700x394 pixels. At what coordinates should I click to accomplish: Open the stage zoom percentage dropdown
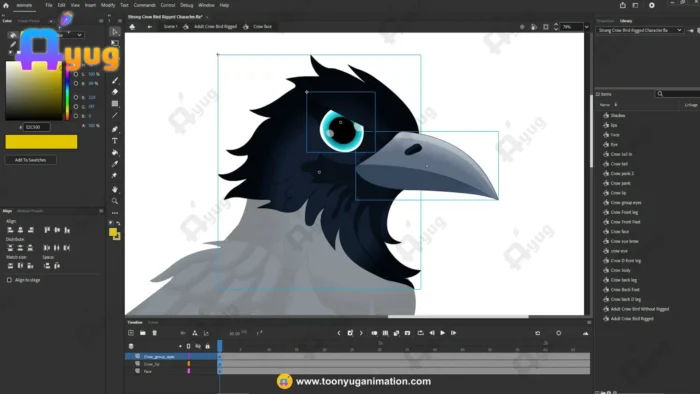click(x=587, y=27)
